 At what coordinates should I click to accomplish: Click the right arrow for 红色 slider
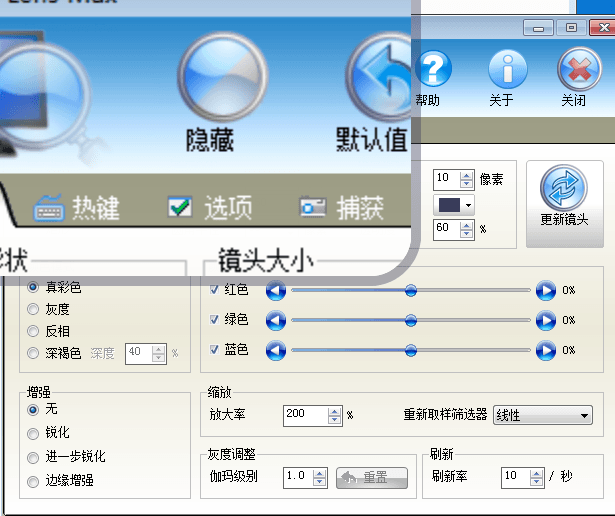546,291
